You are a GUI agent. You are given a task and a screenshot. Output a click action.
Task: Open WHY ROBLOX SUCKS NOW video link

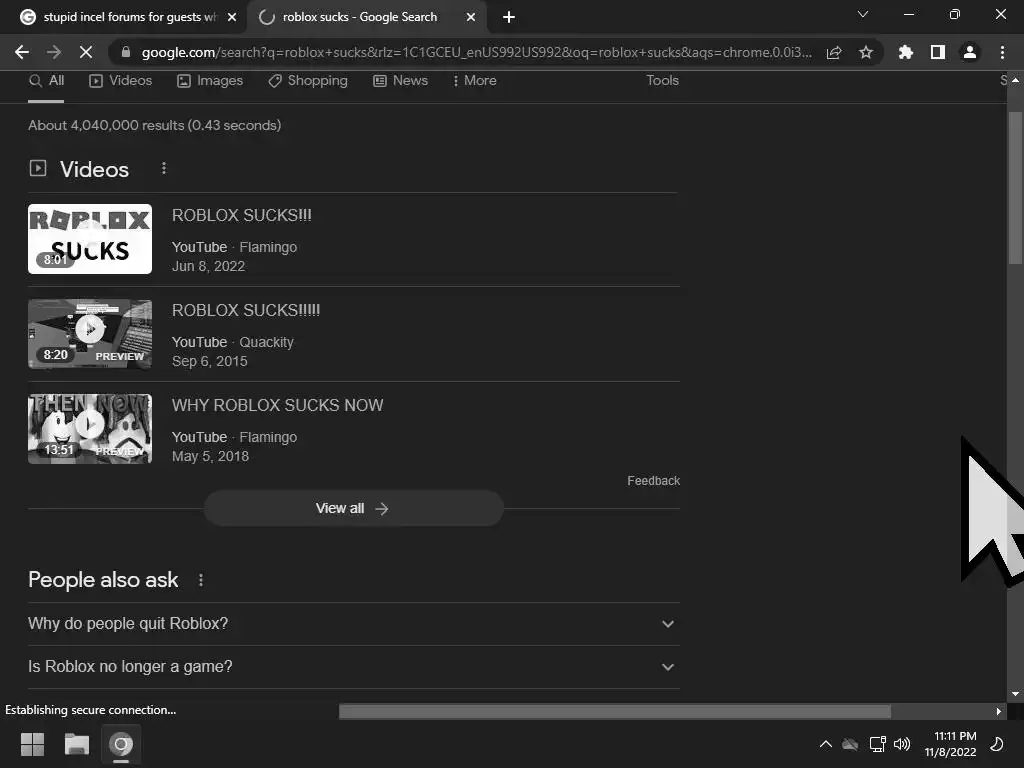(x=278, y=405)
